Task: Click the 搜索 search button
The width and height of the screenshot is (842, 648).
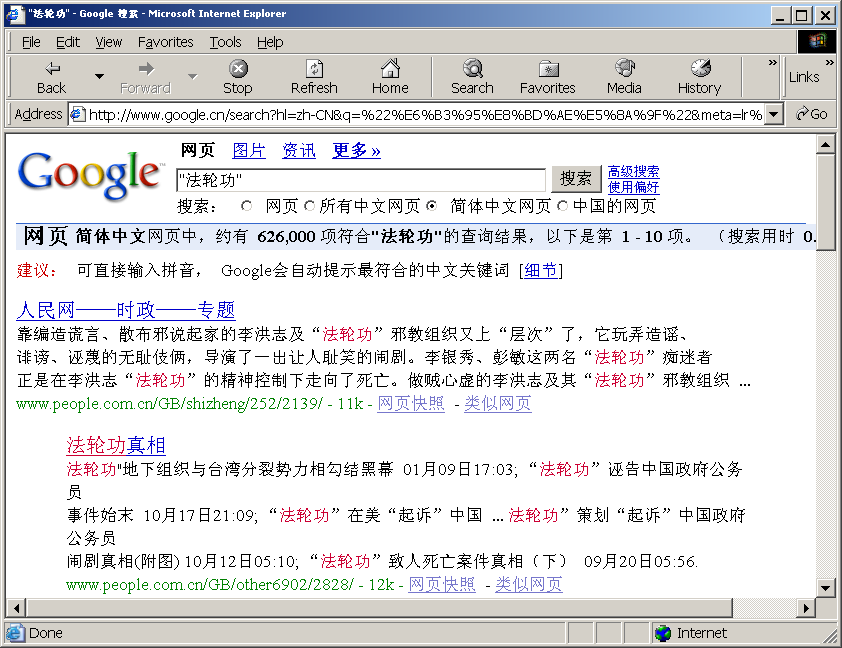Action: (x=576, y=179)
